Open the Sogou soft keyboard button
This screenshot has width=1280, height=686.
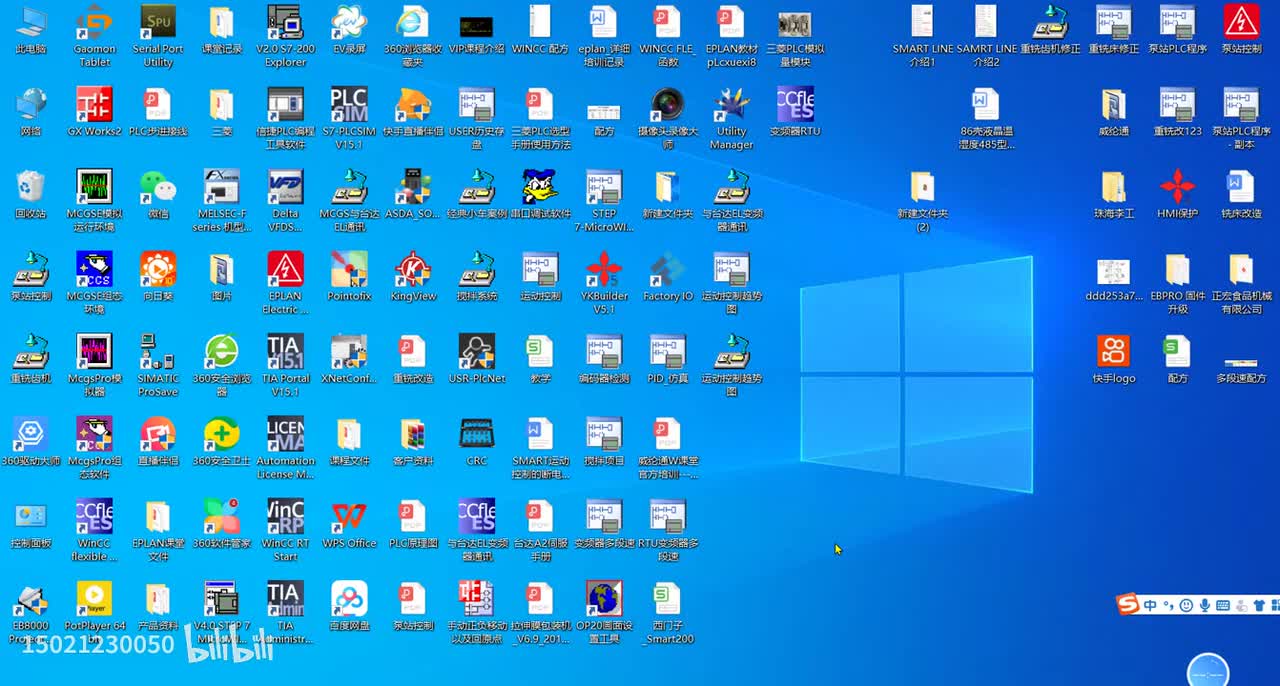click(1223, 605)
